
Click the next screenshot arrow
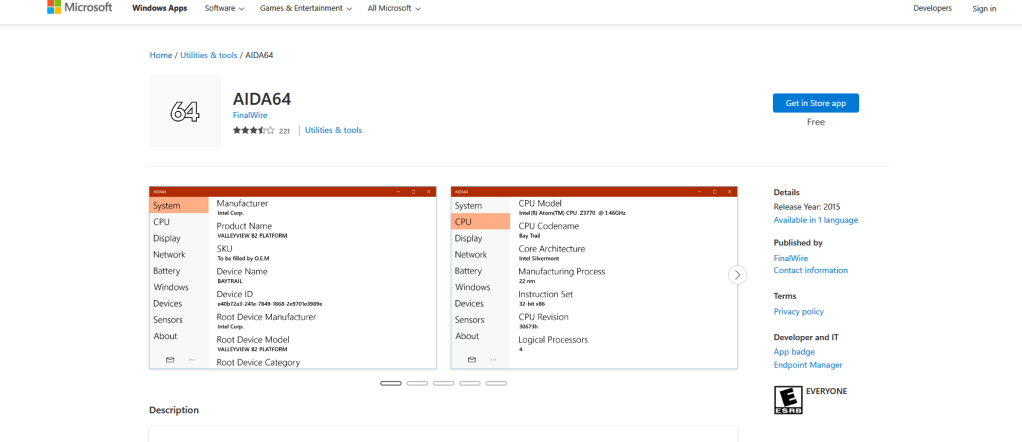coord(737,275)
